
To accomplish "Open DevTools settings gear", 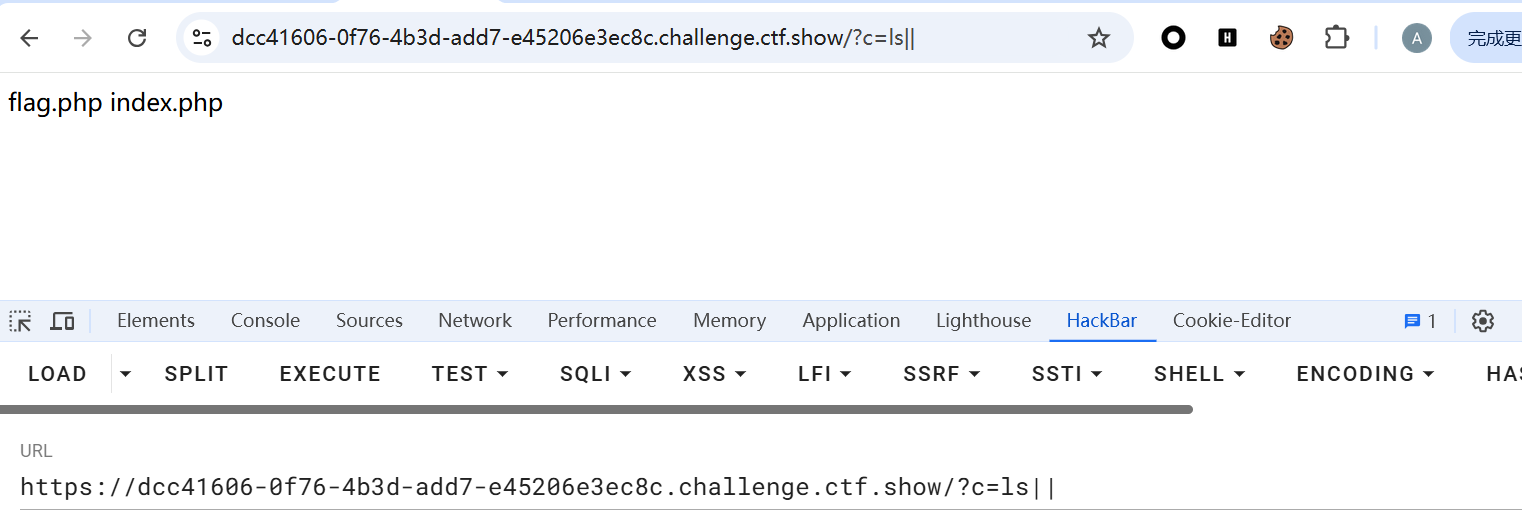I will (x=1483, y=321).
